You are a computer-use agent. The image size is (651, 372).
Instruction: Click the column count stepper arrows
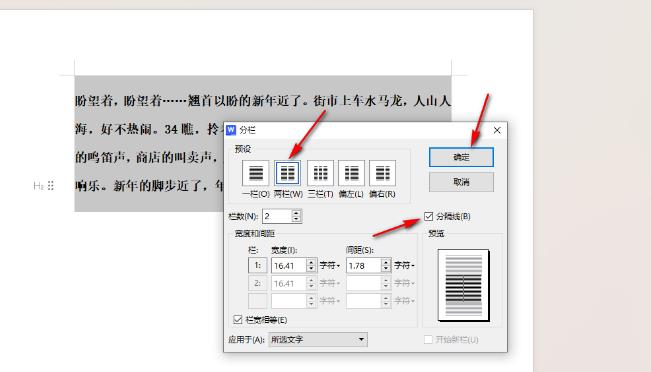click(x=296, y=216)
